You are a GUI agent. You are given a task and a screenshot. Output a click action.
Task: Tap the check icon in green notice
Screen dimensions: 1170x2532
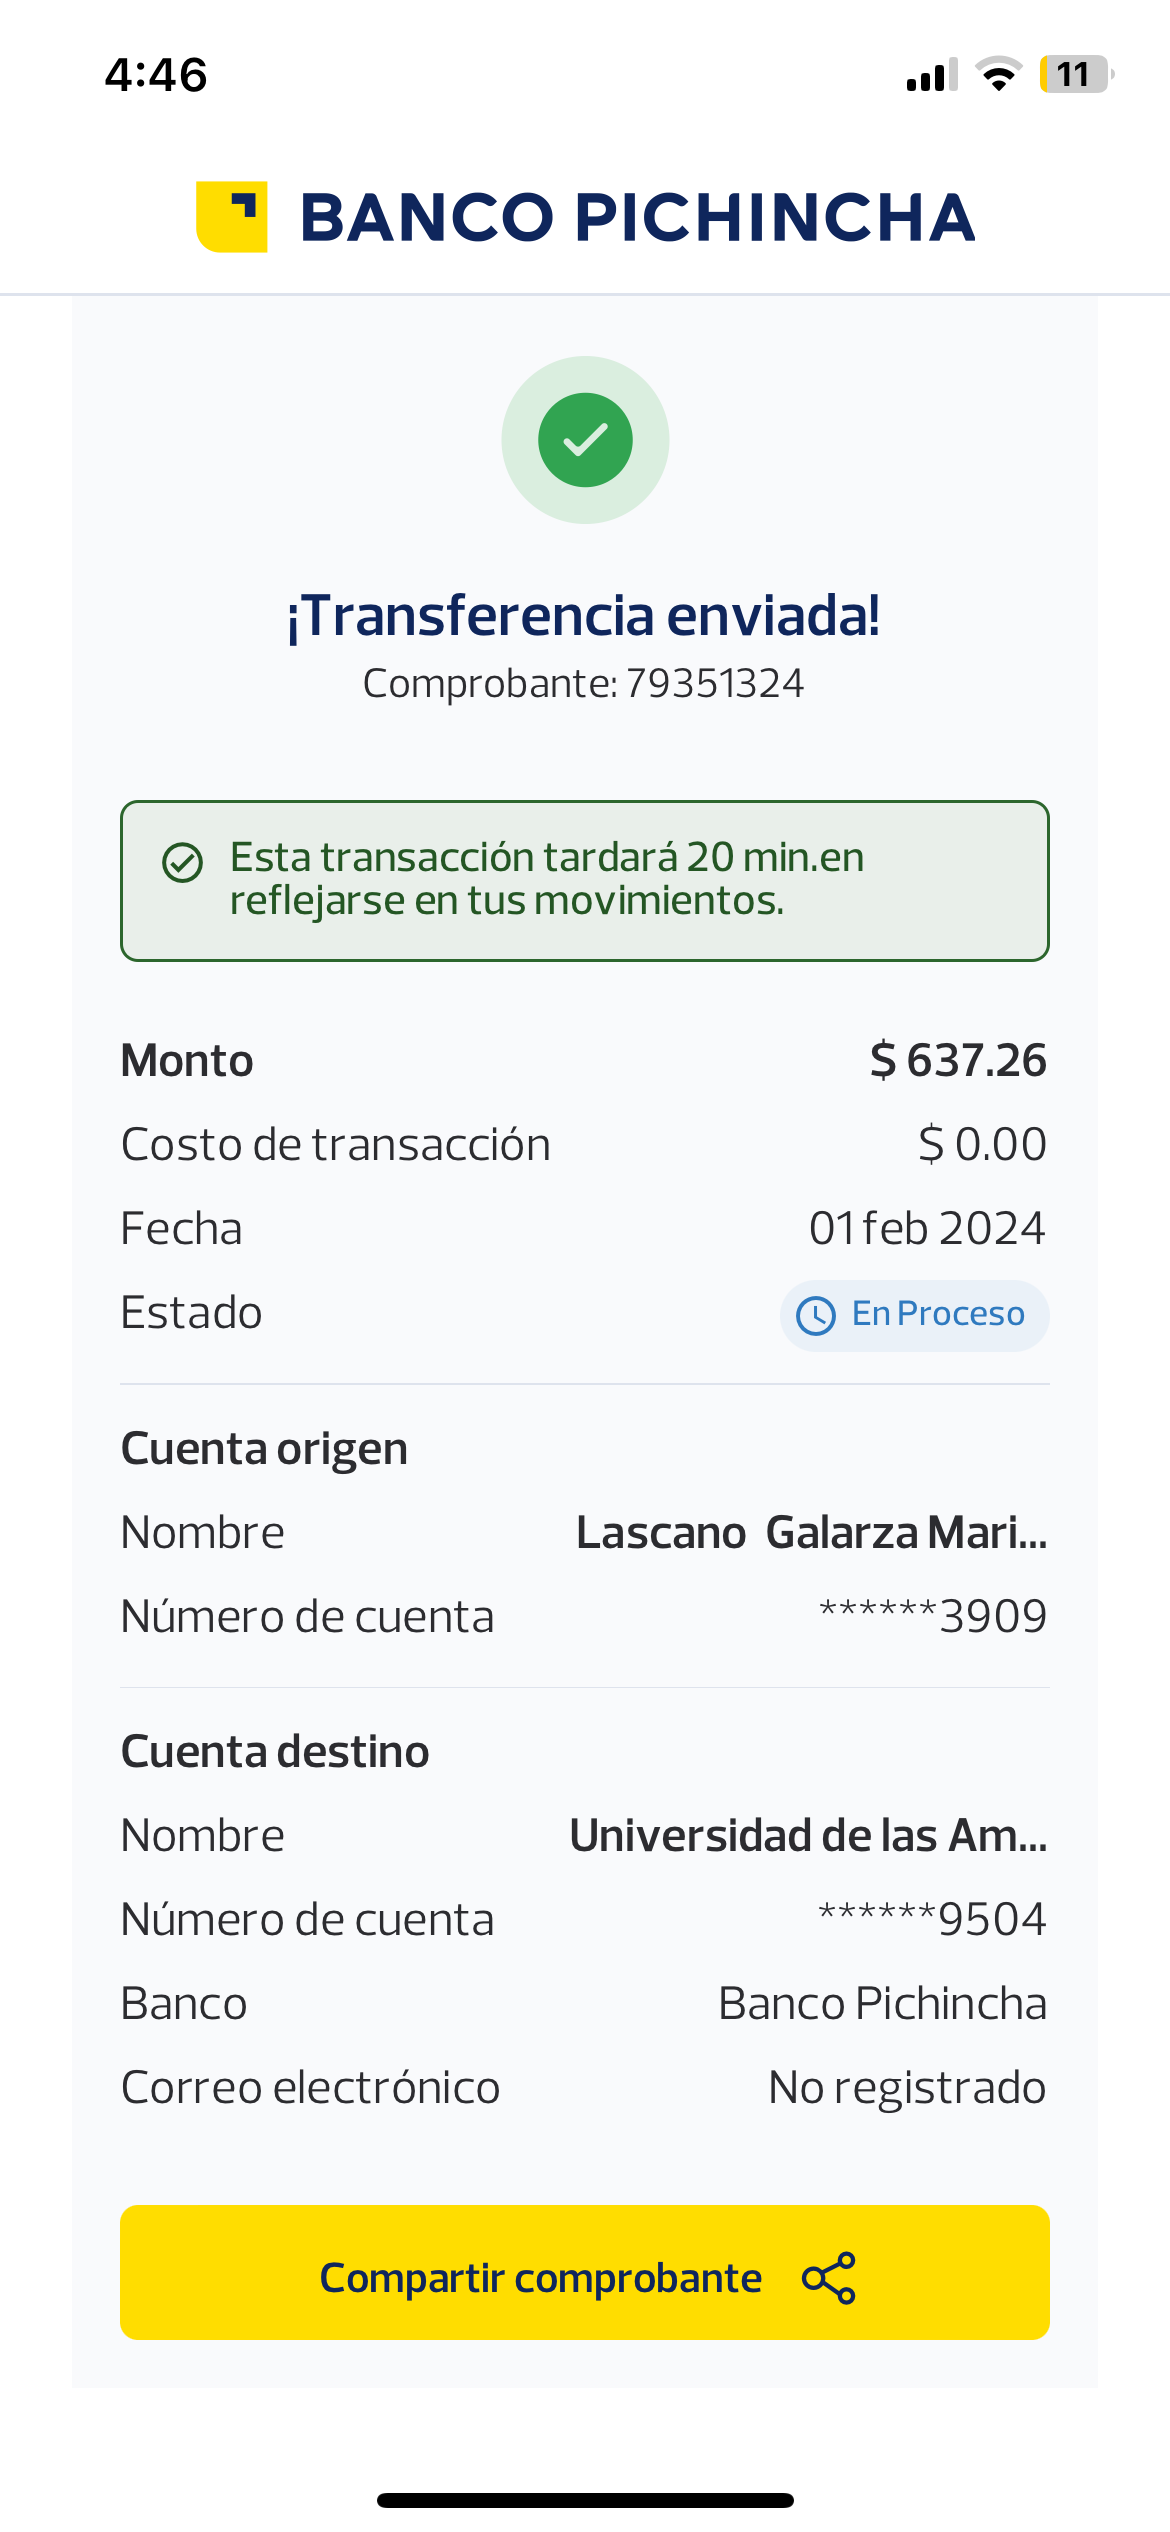click(183, 862)
